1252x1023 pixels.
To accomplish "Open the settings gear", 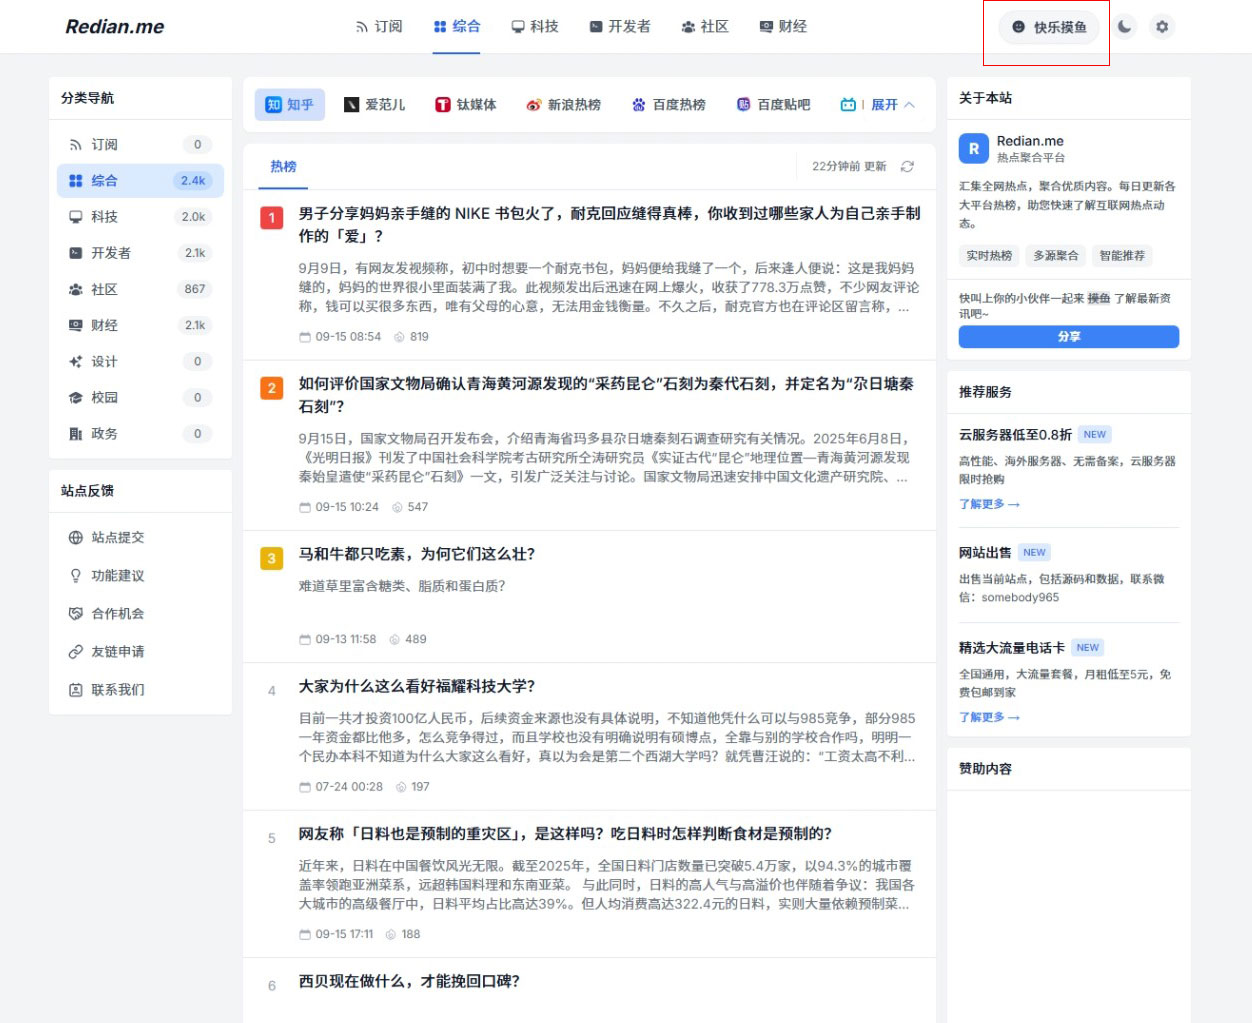I will tap(1161, 27).
